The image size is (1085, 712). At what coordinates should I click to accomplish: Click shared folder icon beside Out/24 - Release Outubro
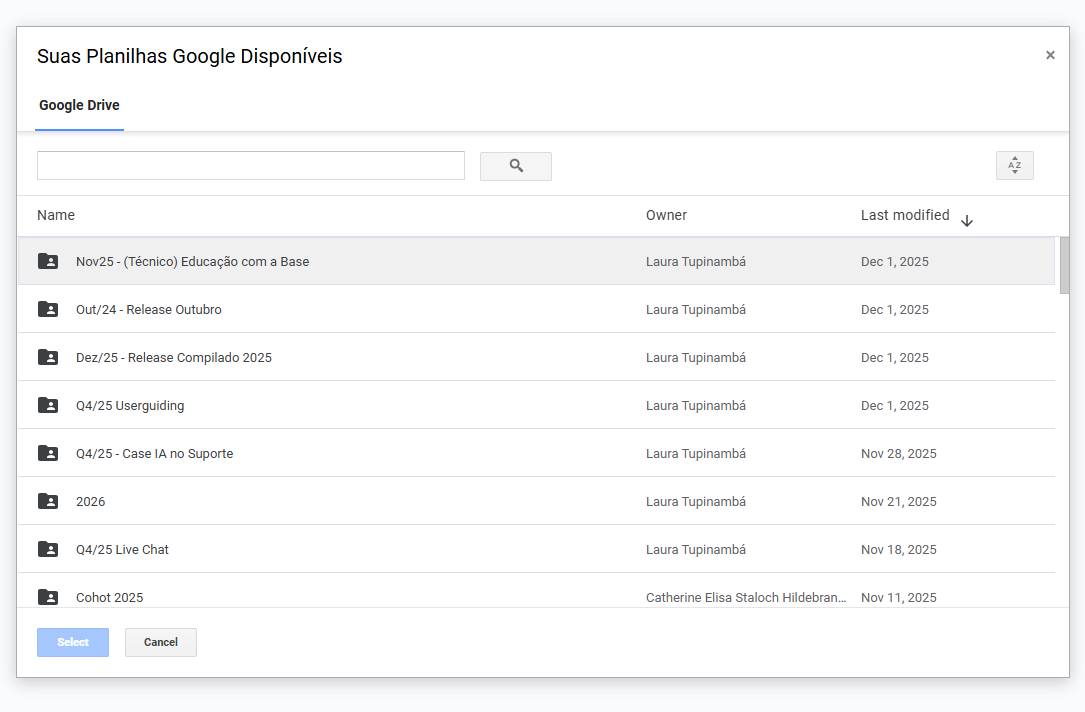click(x=48, y=310)
